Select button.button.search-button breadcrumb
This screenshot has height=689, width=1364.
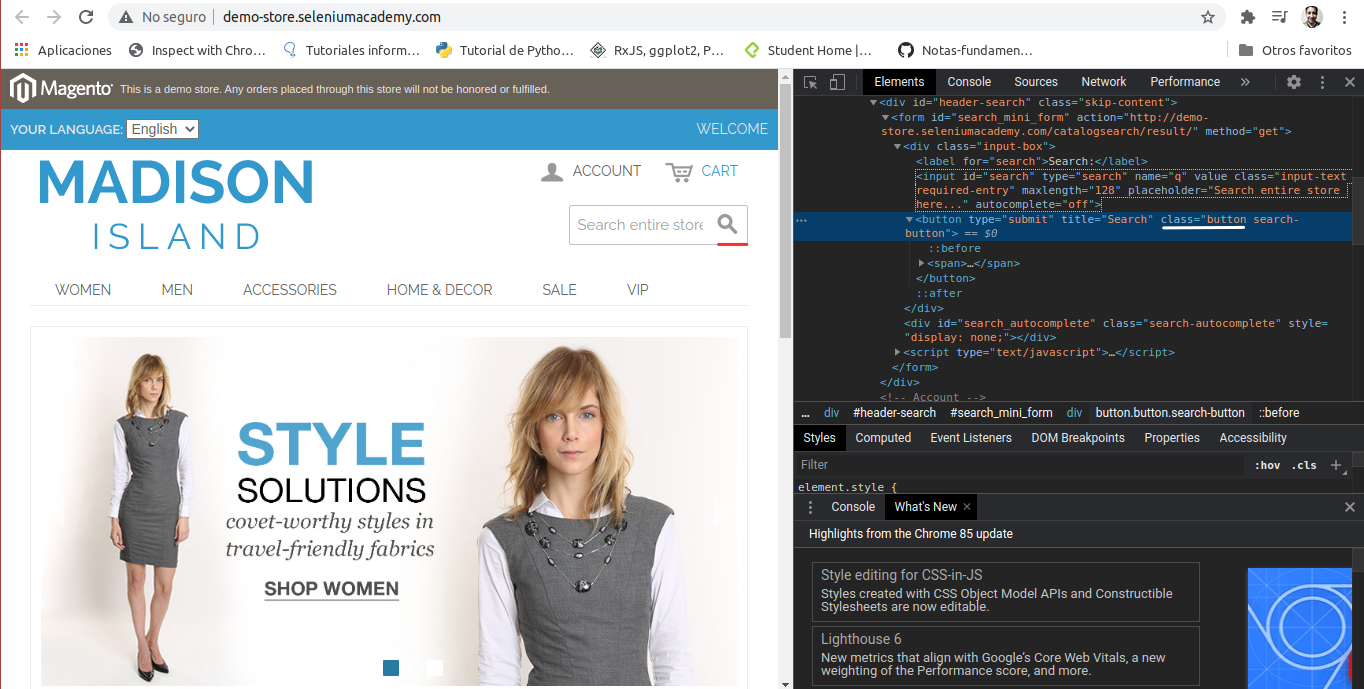[x=1170, y=413]
